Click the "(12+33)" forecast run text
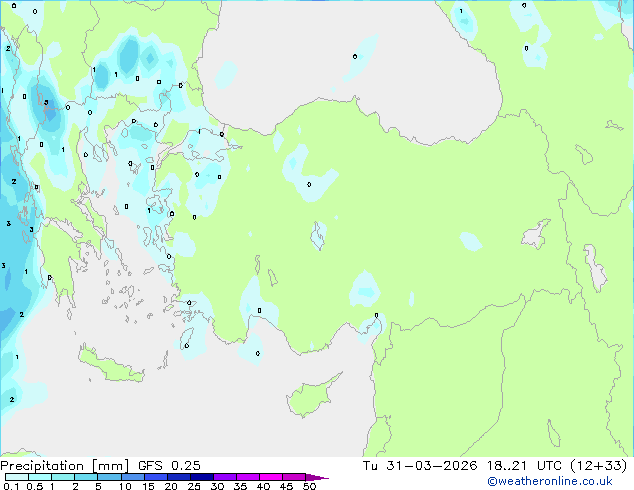 coord(598,466)
